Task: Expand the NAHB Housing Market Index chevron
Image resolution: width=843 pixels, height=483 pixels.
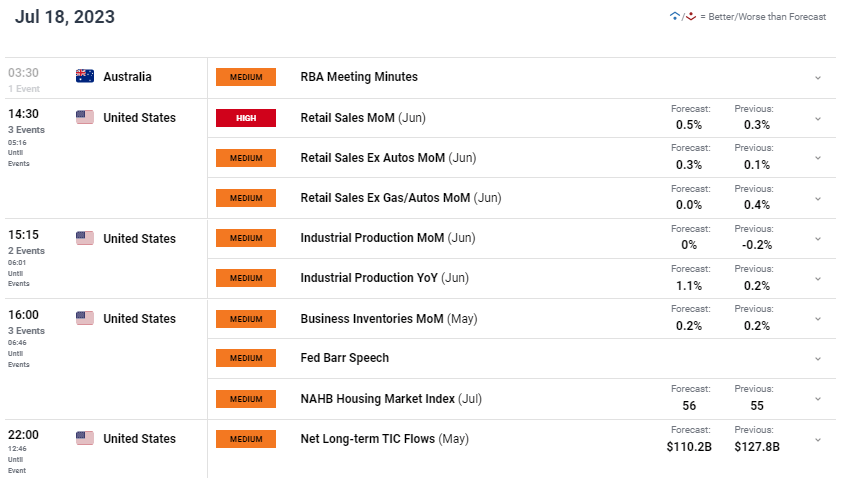Action: (x=818, y=399)
